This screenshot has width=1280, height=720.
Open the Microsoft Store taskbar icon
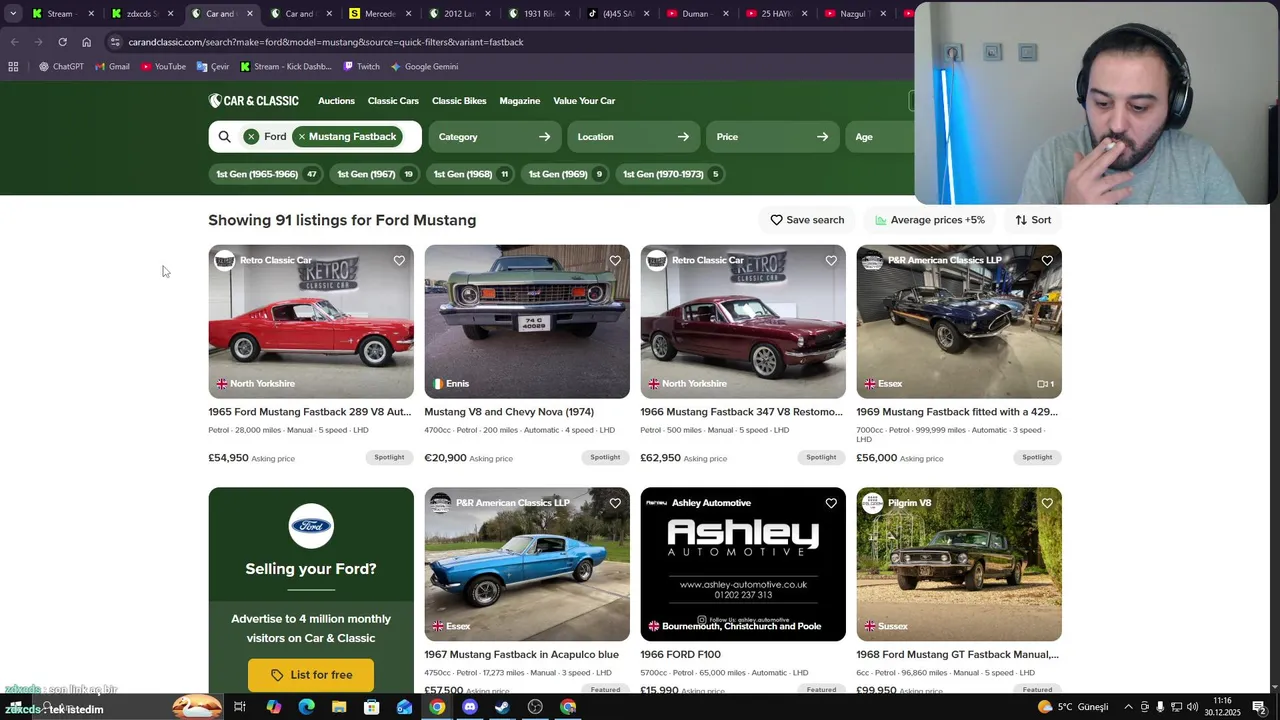371,707
